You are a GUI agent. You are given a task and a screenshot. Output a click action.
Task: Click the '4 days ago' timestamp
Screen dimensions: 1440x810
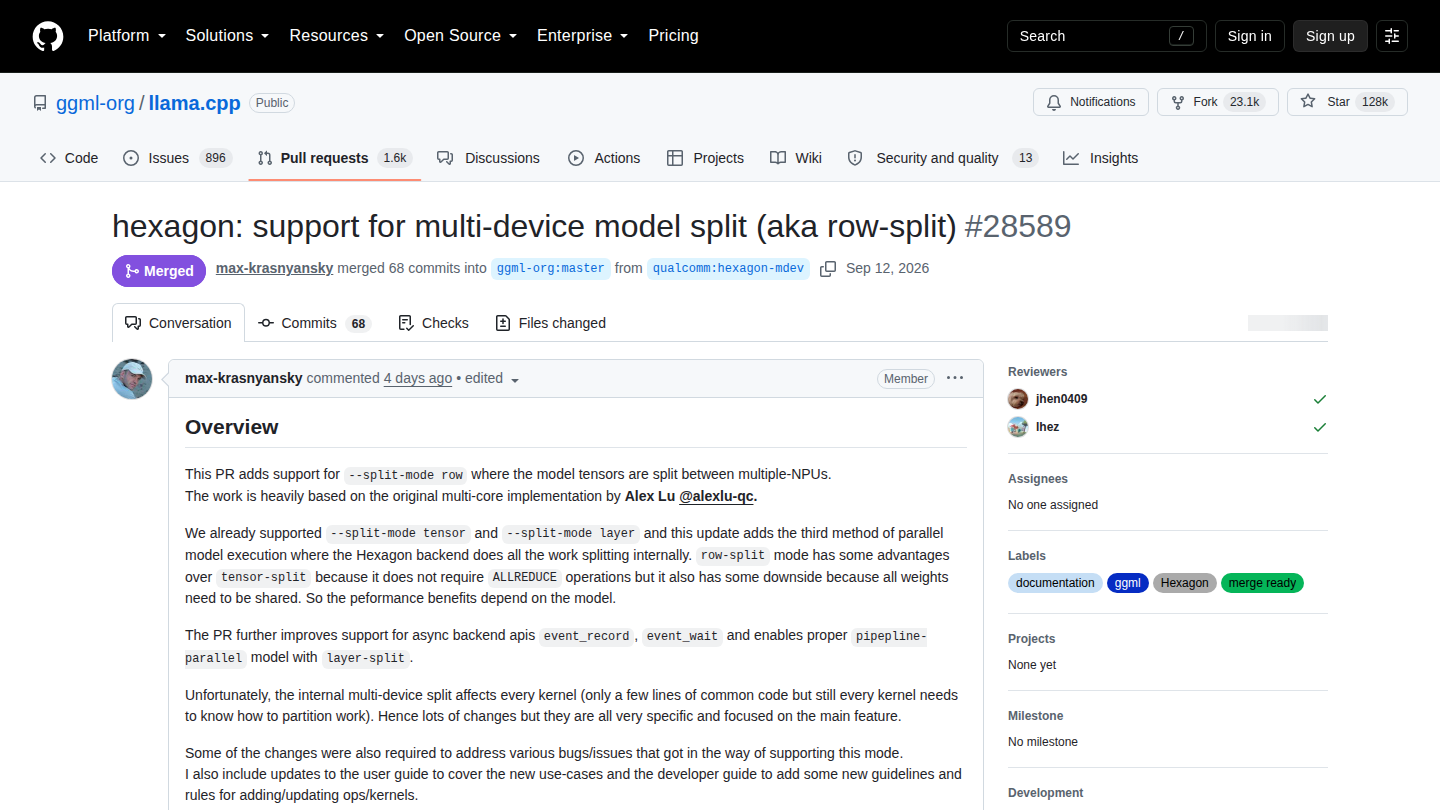point(418,378)
